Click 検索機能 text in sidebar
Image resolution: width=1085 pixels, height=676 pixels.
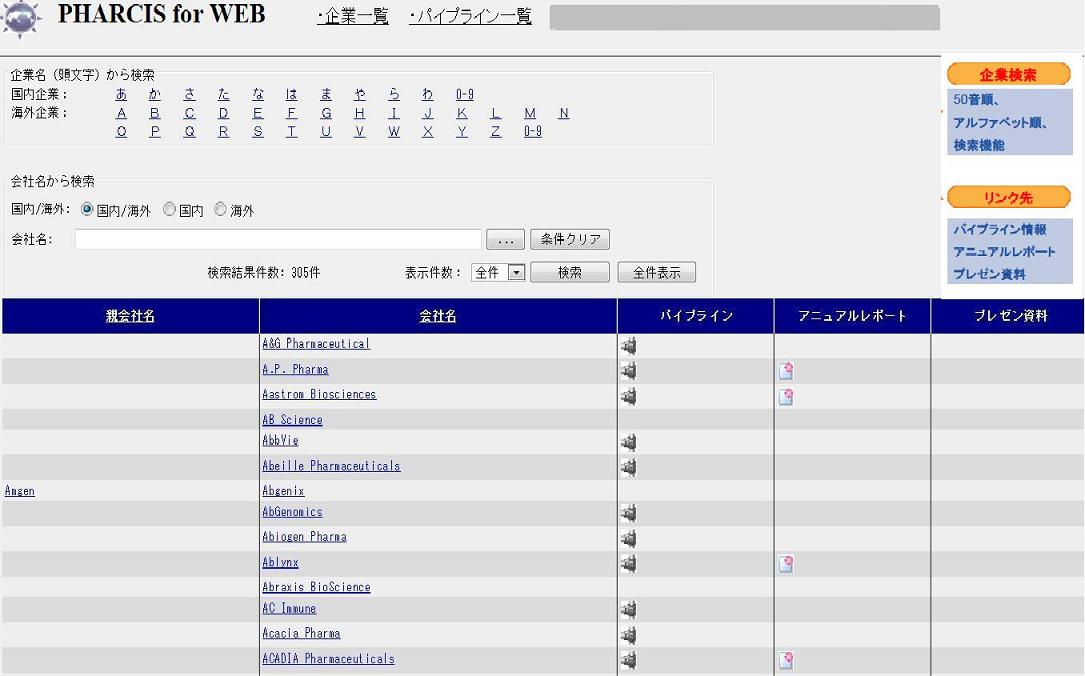[978, 145]
